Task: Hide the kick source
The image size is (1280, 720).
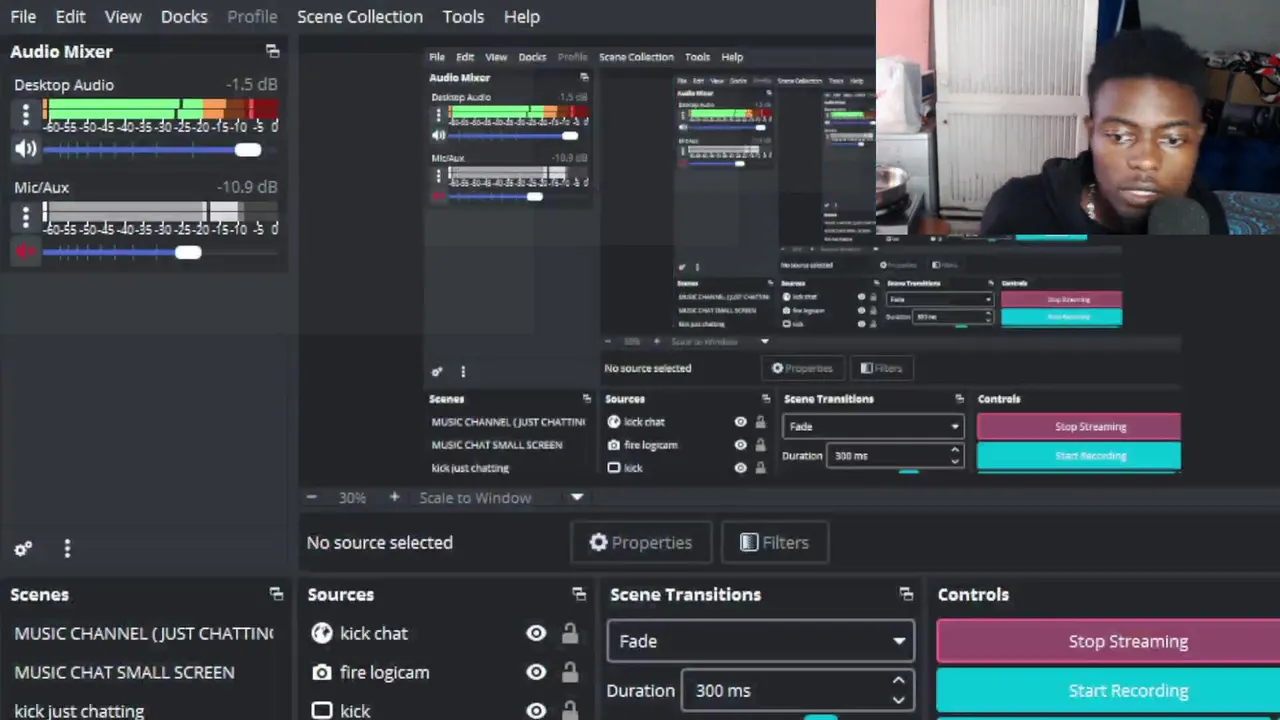Action: [x=536, y=711]
